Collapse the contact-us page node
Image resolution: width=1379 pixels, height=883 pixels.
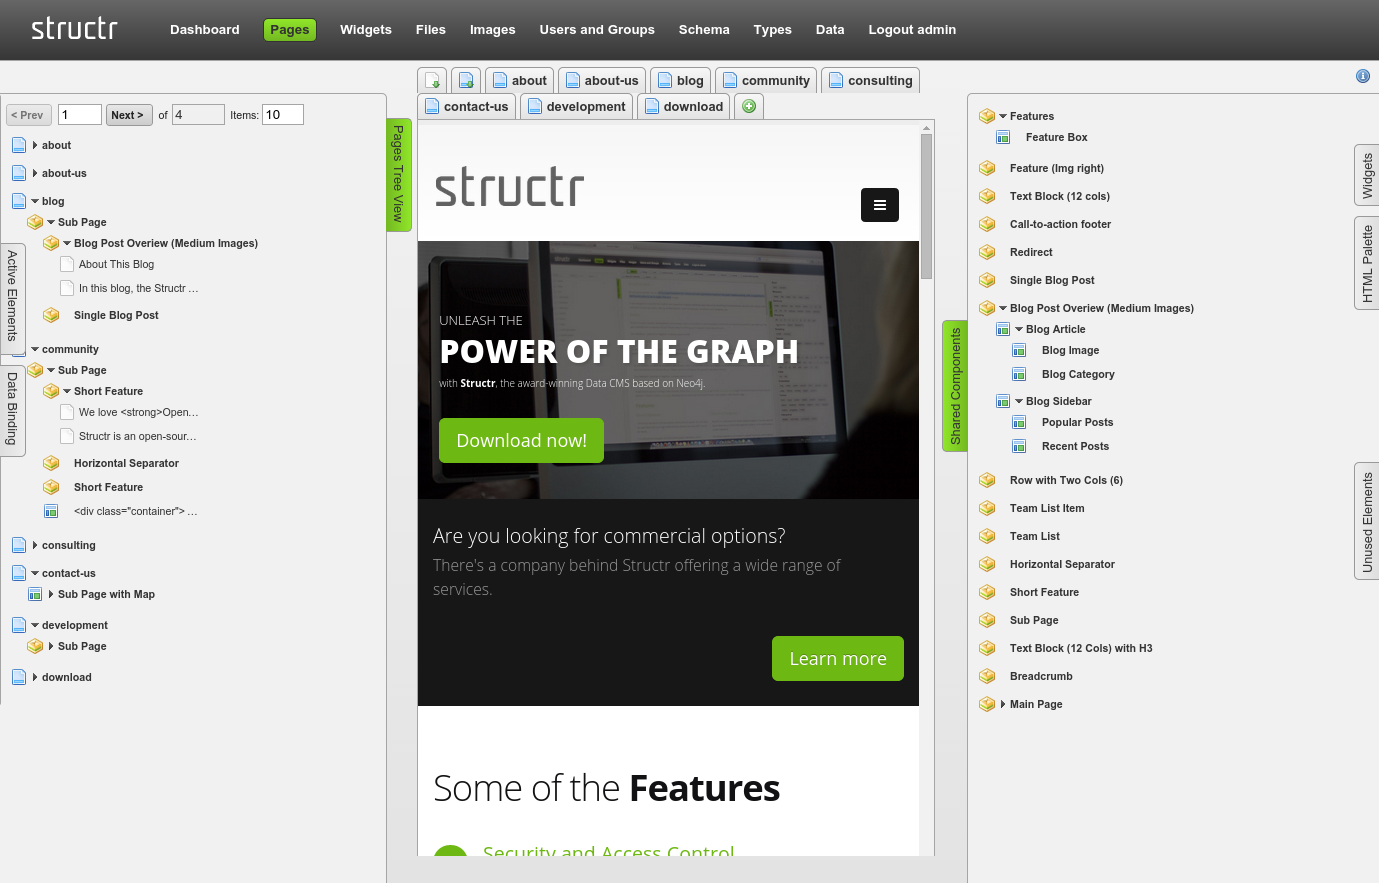[x=35, y=573]
